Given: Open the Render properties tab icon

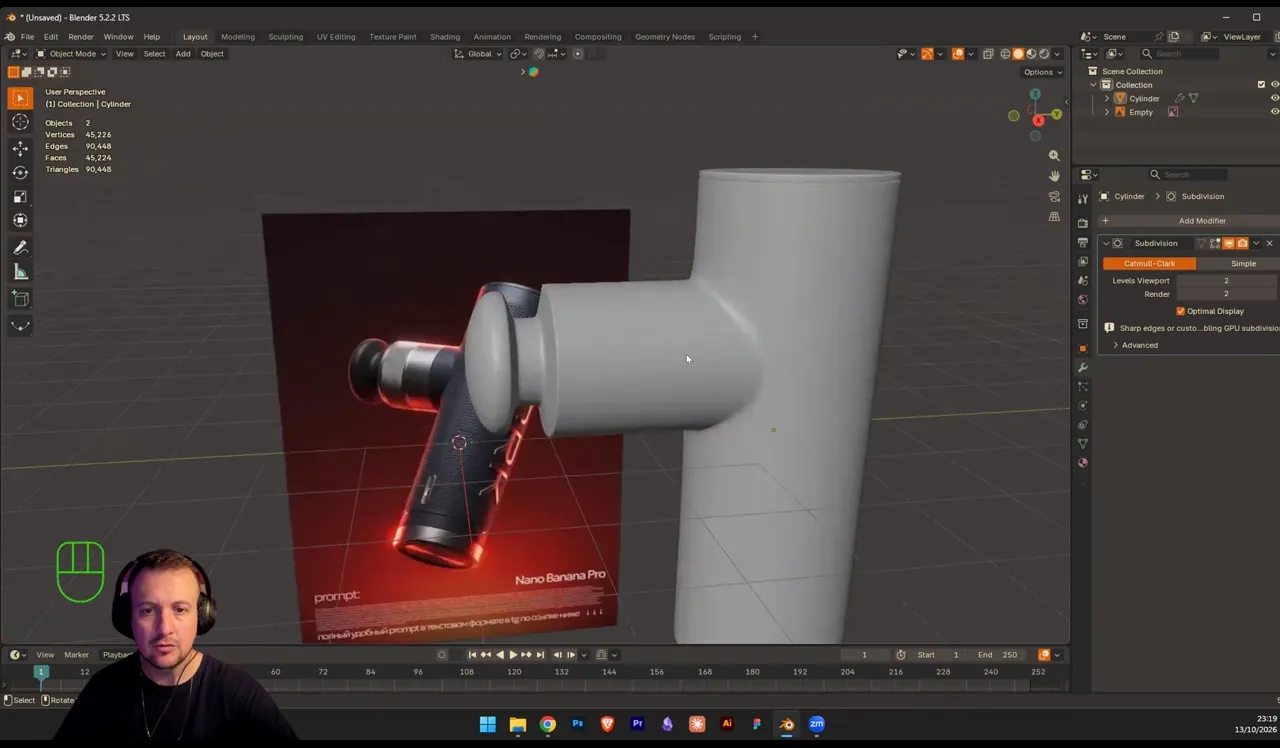Looking at the screenshot, I should (x=1083, y=223).
